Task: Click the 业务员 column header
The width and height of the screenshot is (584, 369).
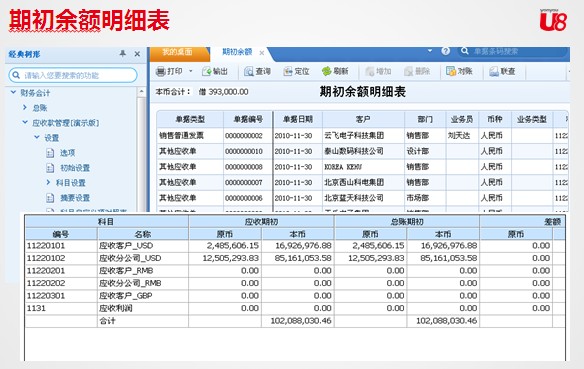Action: (462, 120)
